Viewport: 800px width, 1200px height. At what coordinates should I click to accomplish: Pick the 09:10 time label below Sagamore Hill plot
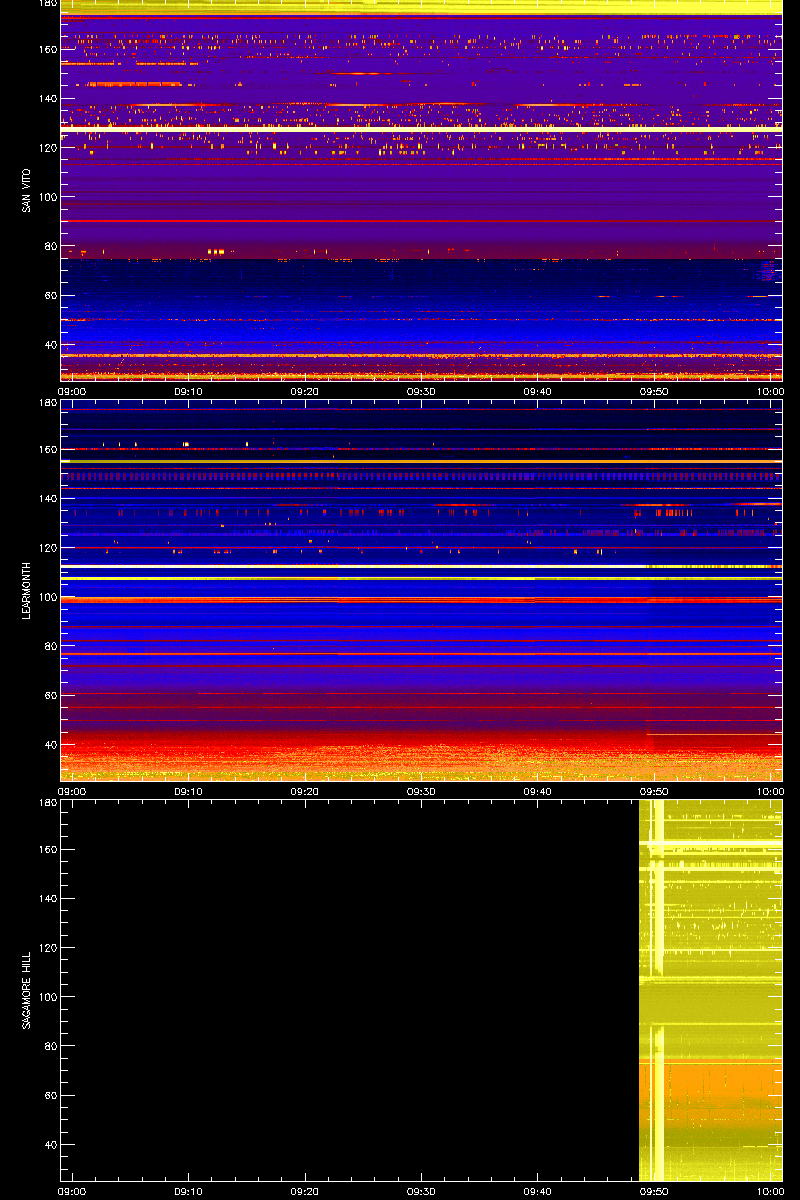pyautogui.click(x=189, y=1192)
